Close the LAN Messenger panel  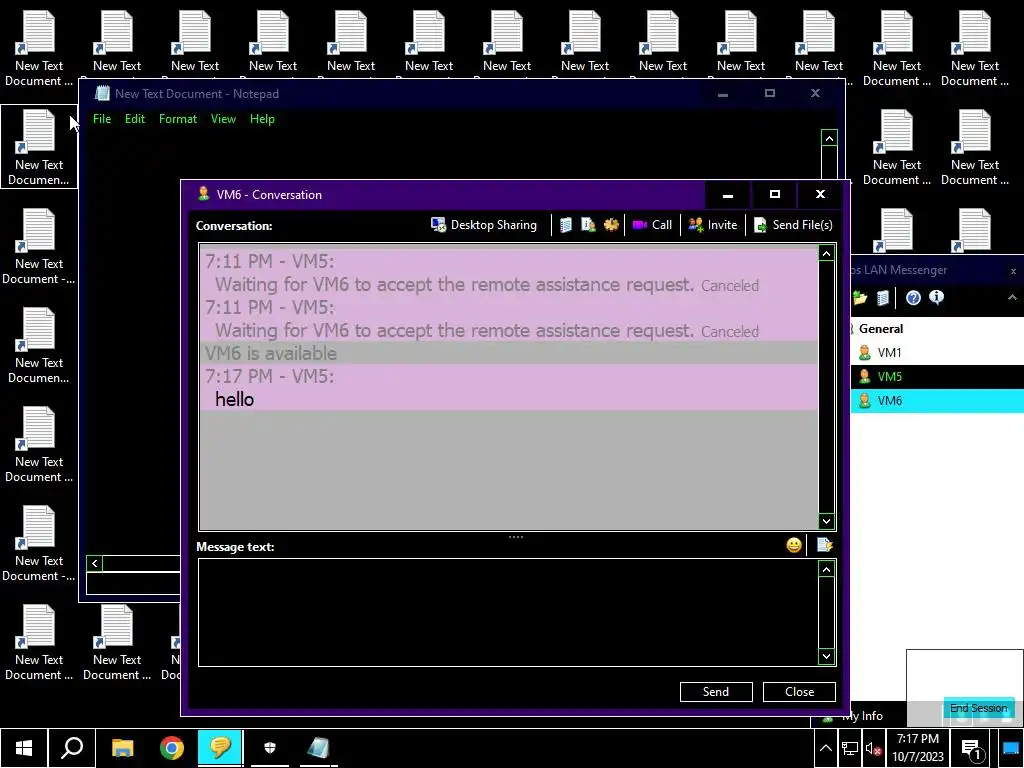(1013, 271)
